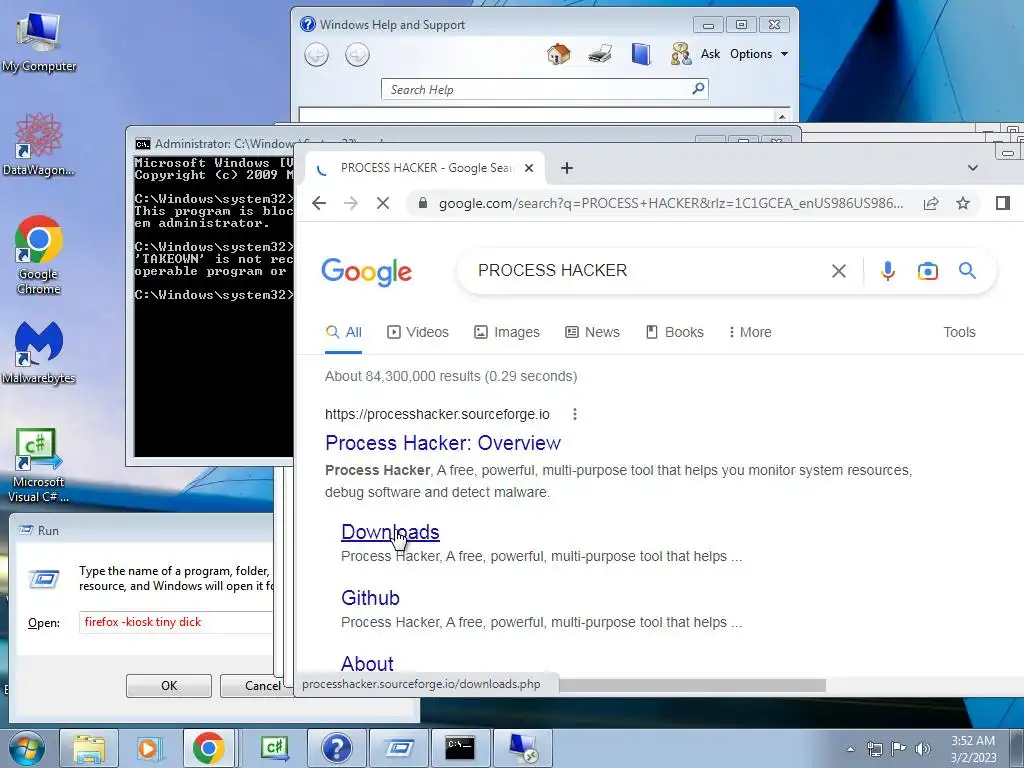Open Microsoft Visual C# desktop shortcut
The height and width of the screenshot is (768, 1024).
pyautogui.click(x=39, y=465)
